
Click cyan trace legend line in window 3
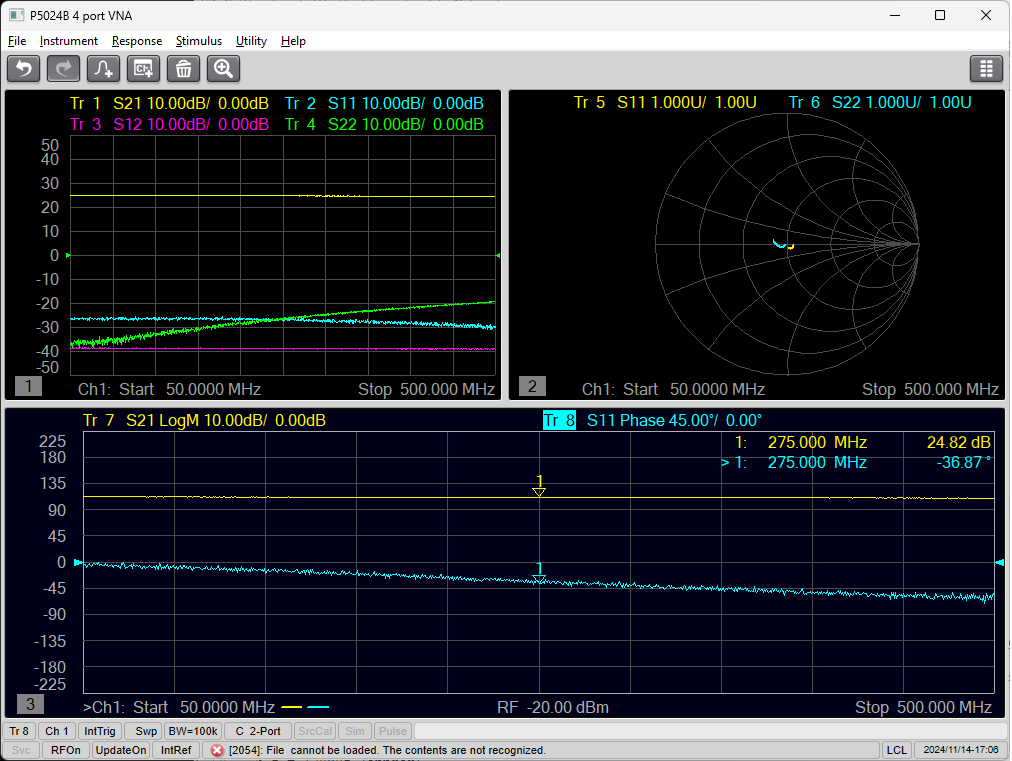pos(318,707)
